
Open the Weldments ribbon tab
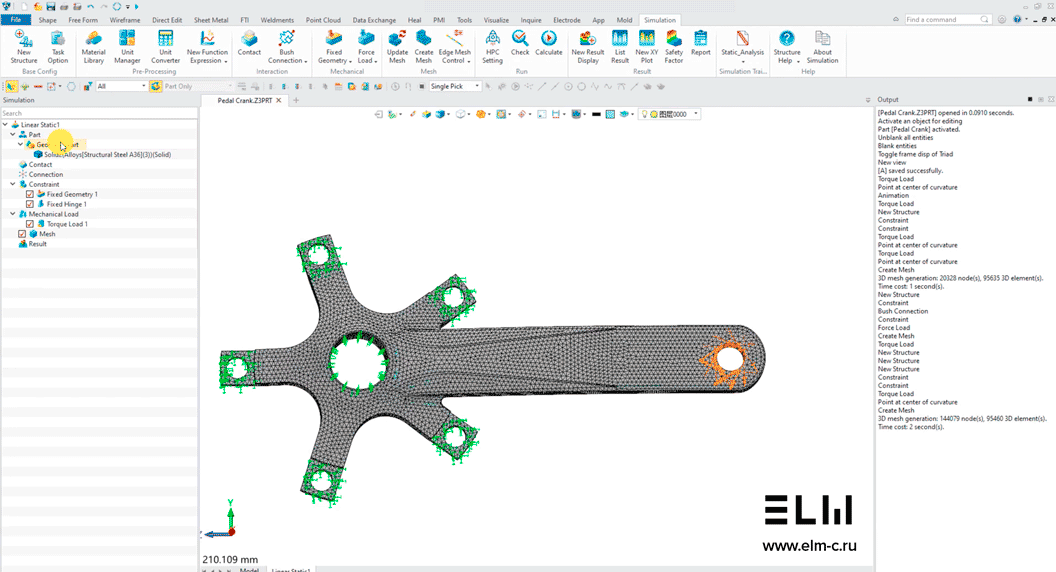pyautogui.click(x=277, y=20)
